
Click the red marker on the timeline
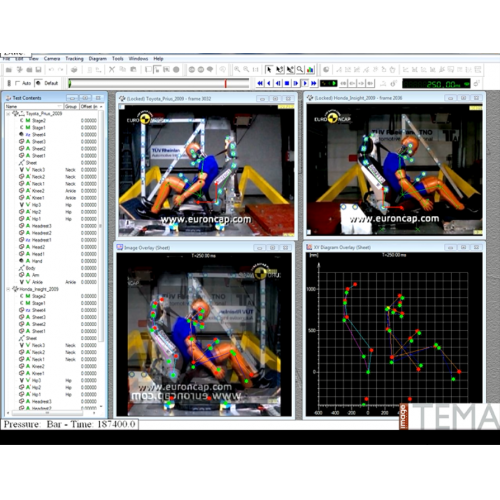[226, 83]
